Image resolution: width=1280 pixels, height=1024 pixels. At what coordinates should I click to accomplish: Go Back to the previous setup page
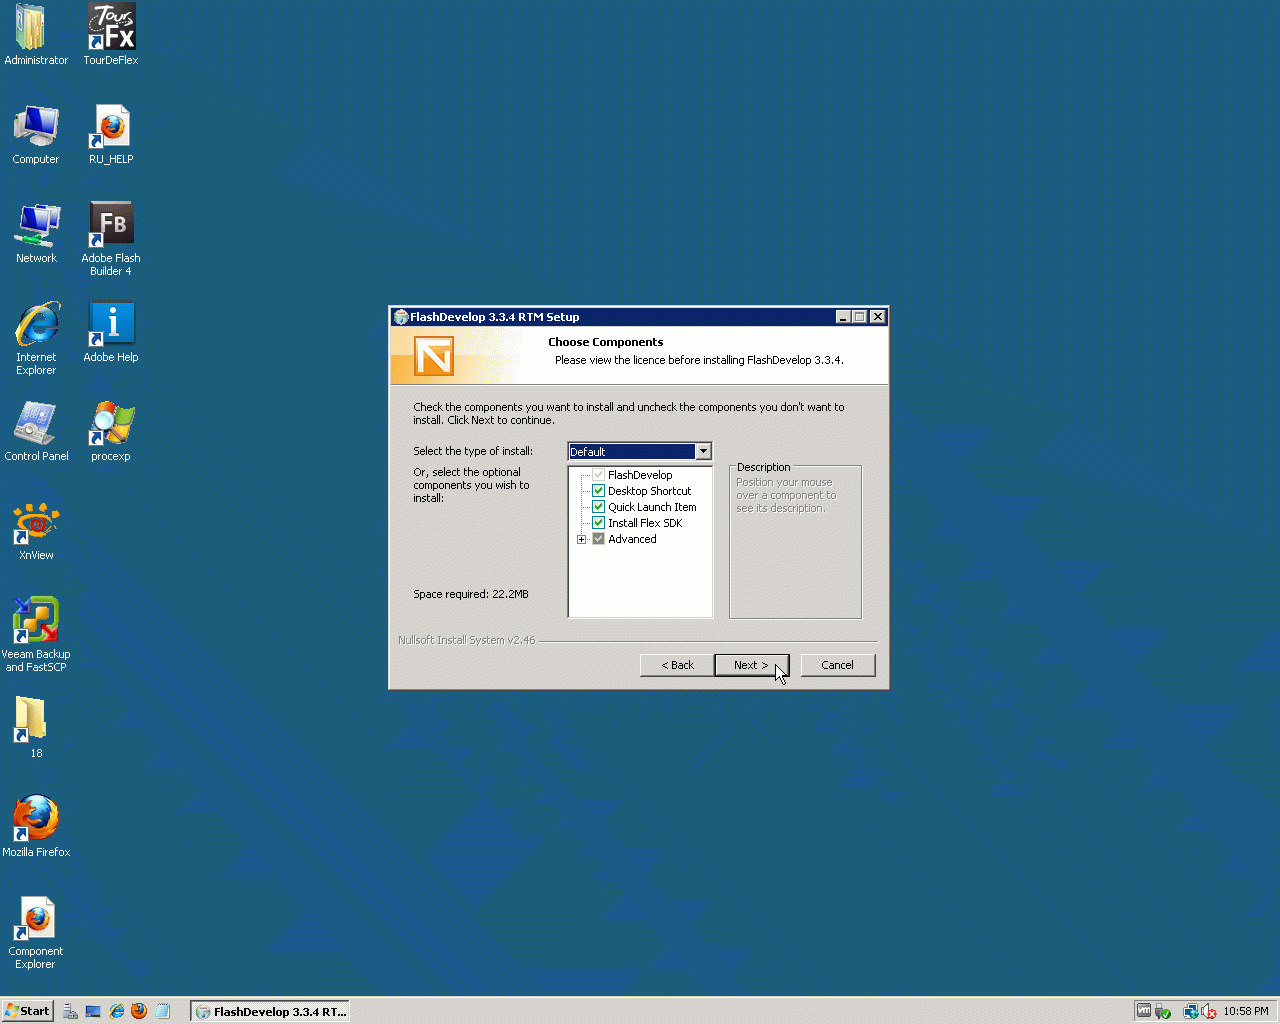point(677,665)
